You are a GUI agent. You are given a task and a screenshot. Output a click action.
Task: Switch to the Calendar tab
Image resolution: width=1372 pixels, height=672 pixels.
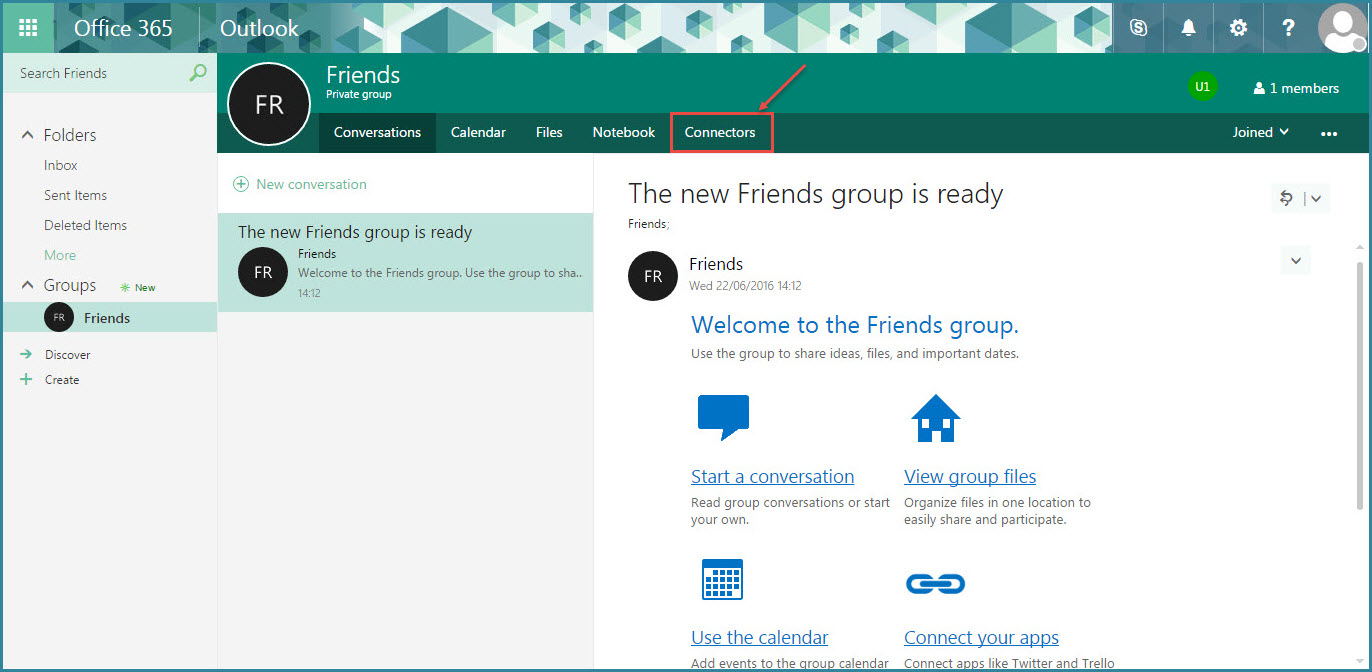pos(478,132)
